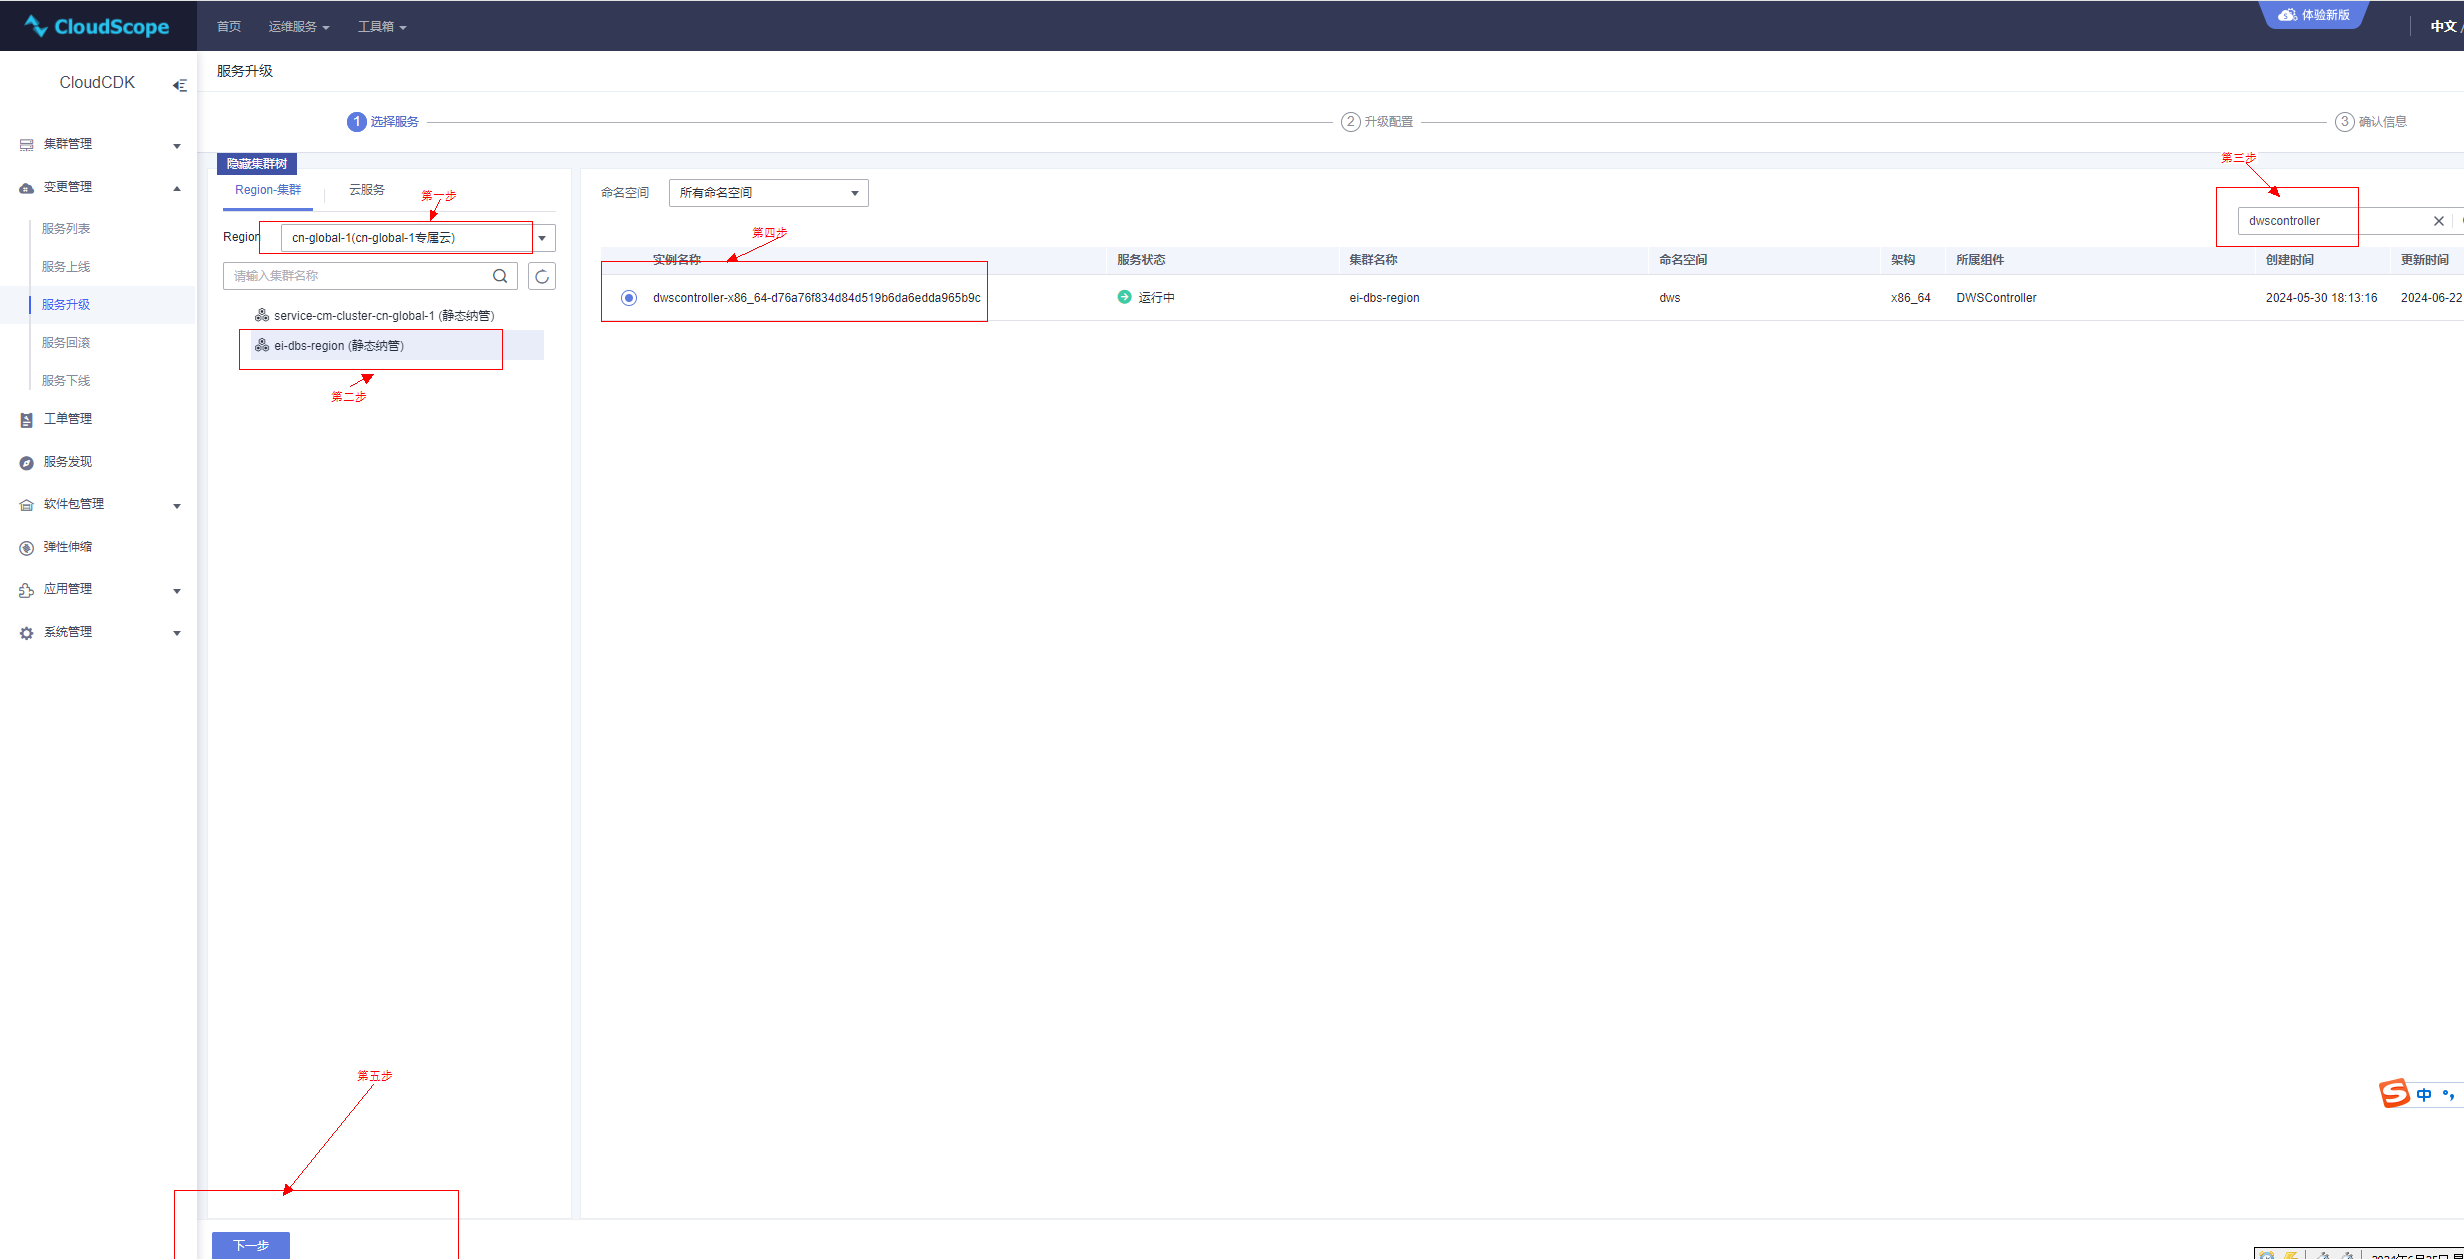Click the 体验新版 badge
The width and height of the screenshot is (2464, 1259).
point(2314,15)
